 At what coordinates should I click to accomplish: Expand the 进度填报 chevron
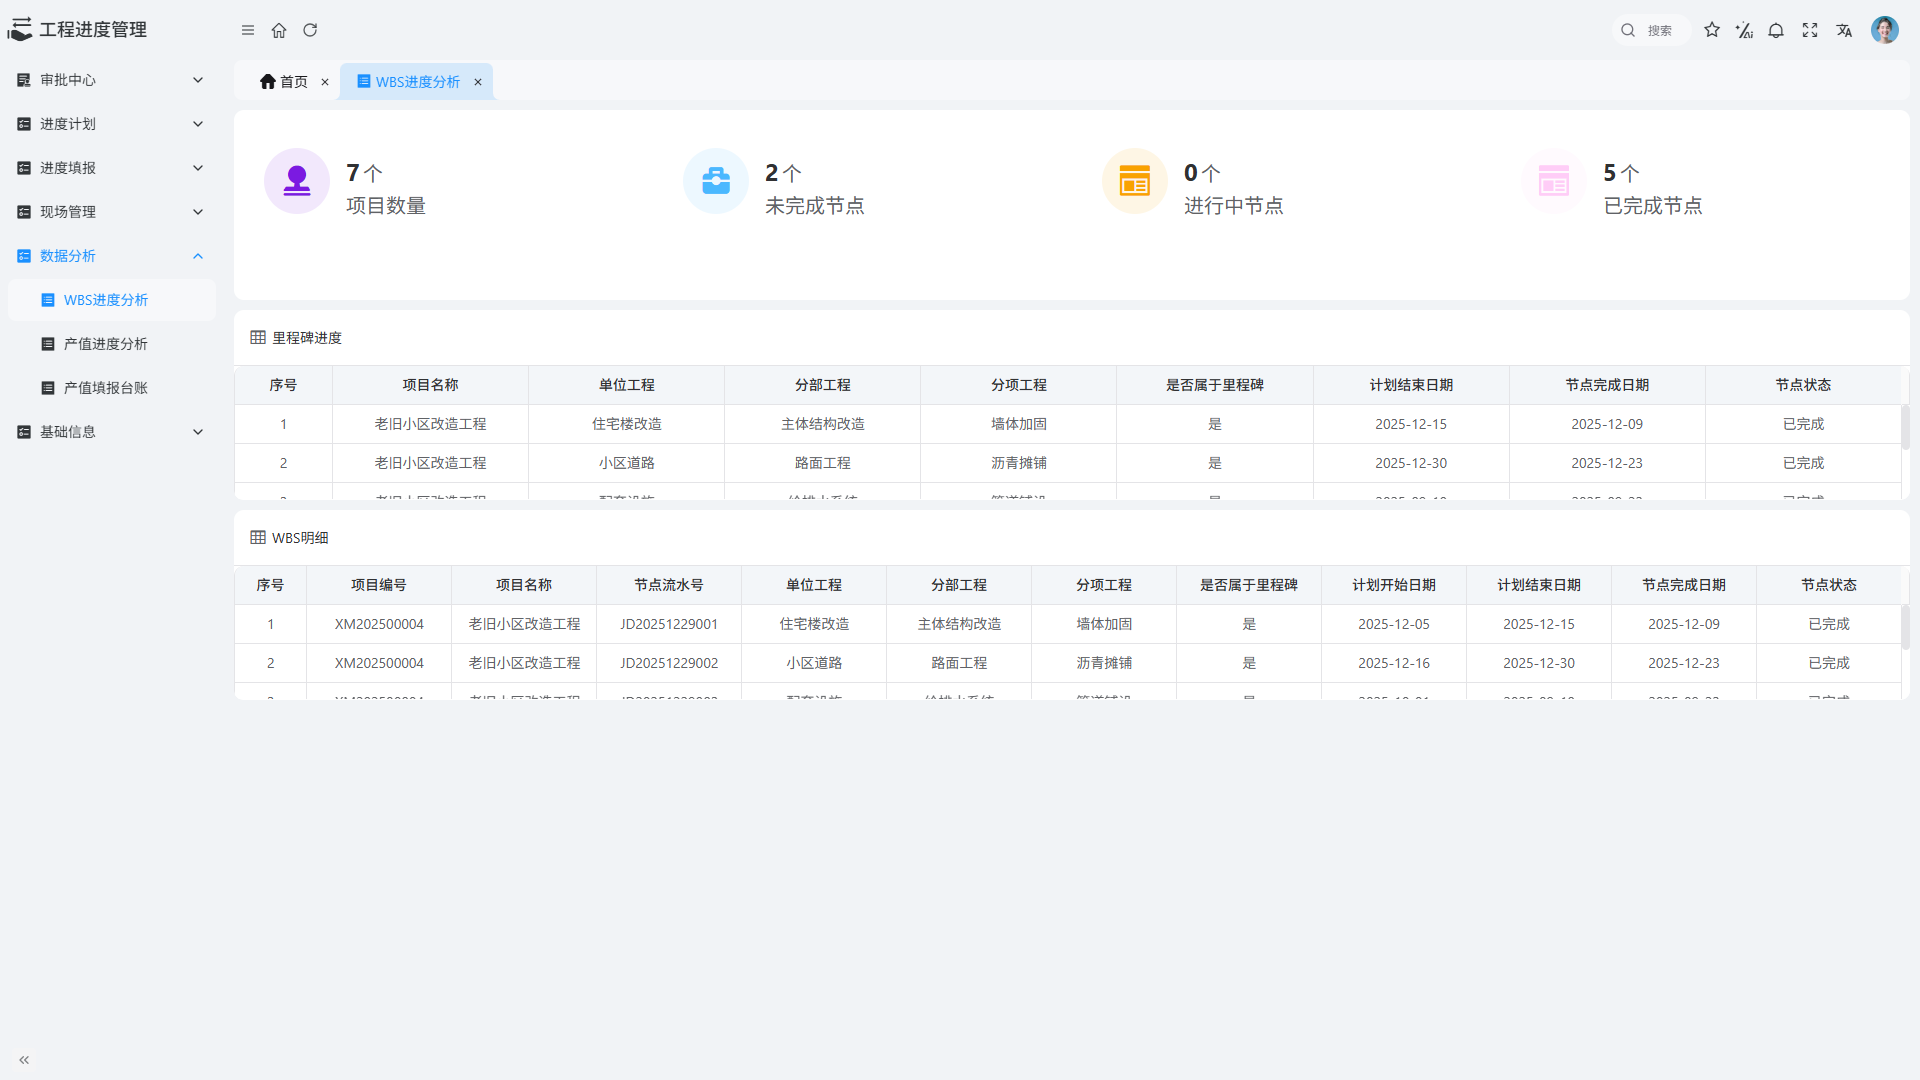(198, 168)
